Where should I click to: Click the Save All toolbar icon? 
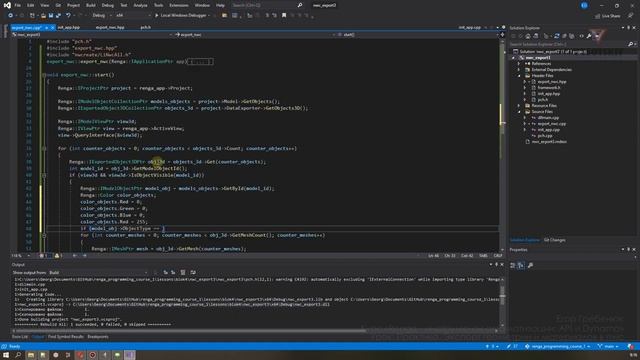click(x=58, y=16)
